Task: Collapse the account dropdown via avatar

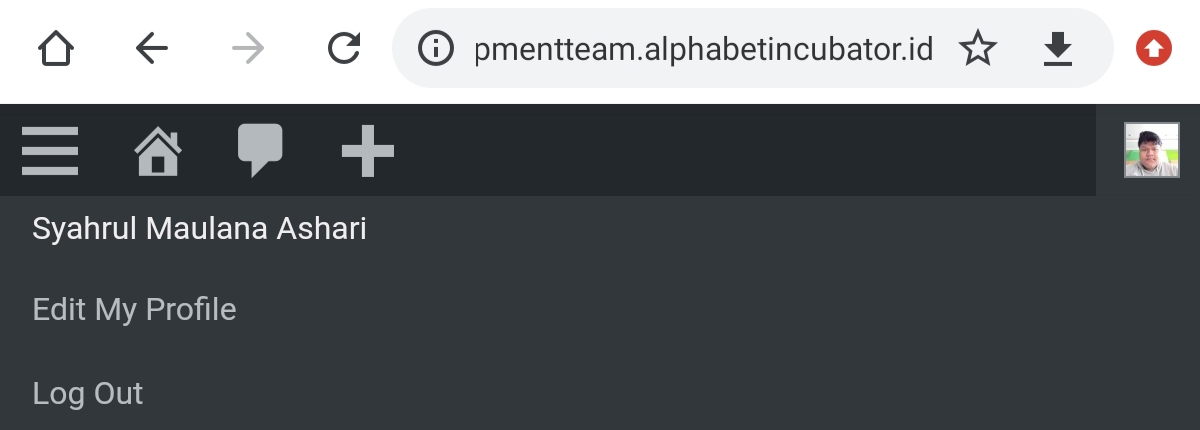Action: [x=1151, y=151]
